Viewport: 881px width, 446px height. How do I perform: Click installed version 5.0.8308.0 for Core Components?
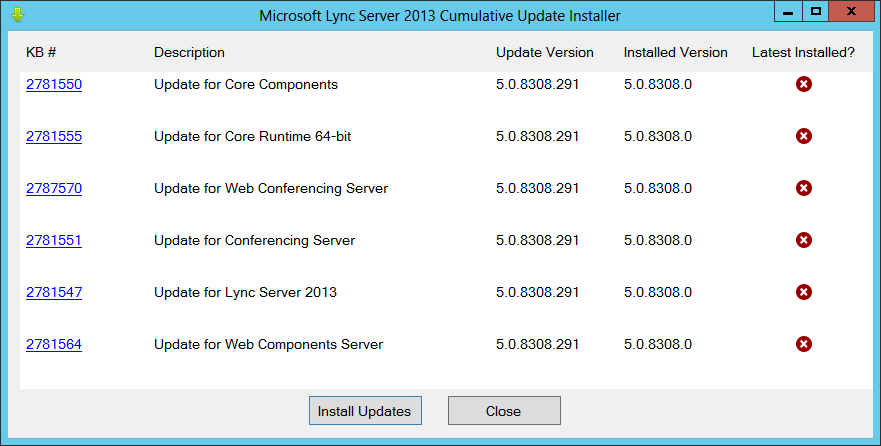click(658, 84)
